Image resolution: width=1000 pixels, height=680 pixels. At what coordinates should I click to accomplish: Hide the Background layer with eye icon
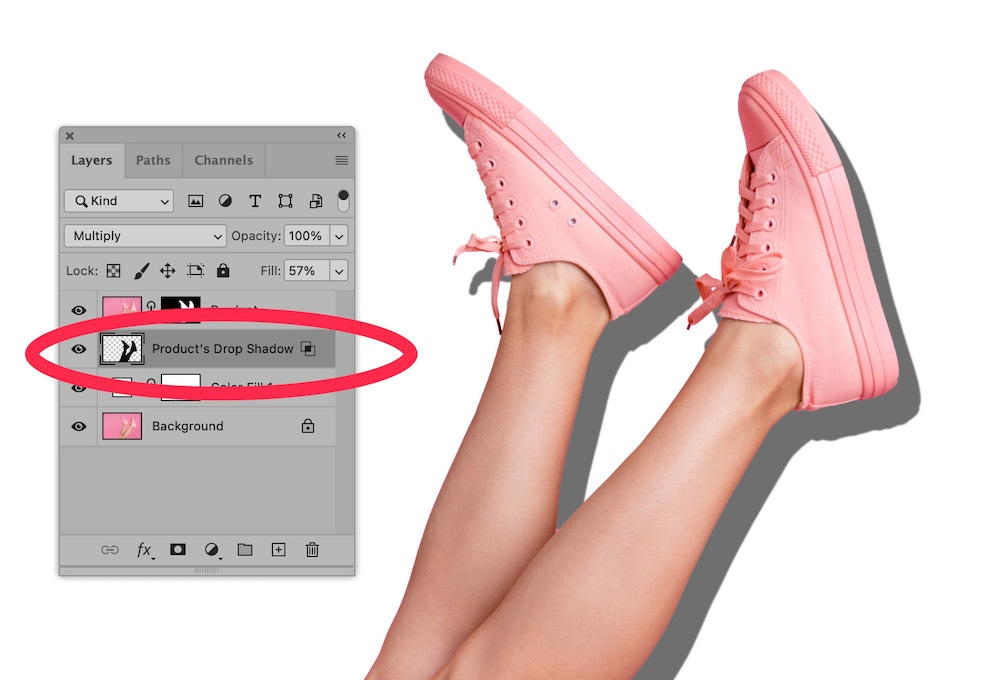(x=78, y=426)
